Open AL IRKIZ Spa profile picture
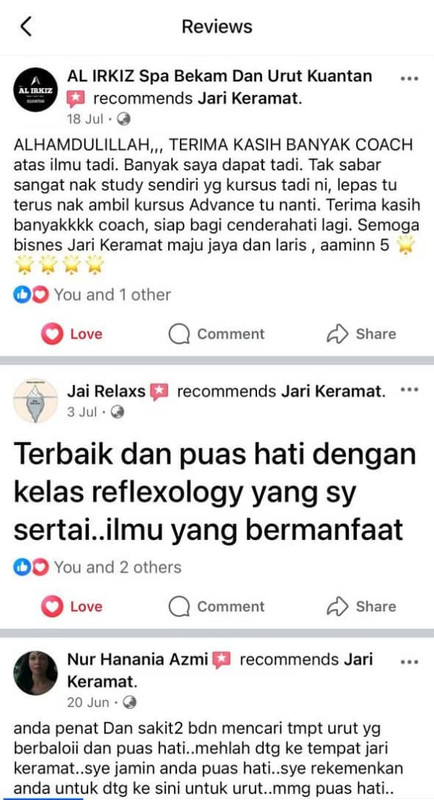The width and height of the screenshot is (434, 800). (x=35, y=89)
